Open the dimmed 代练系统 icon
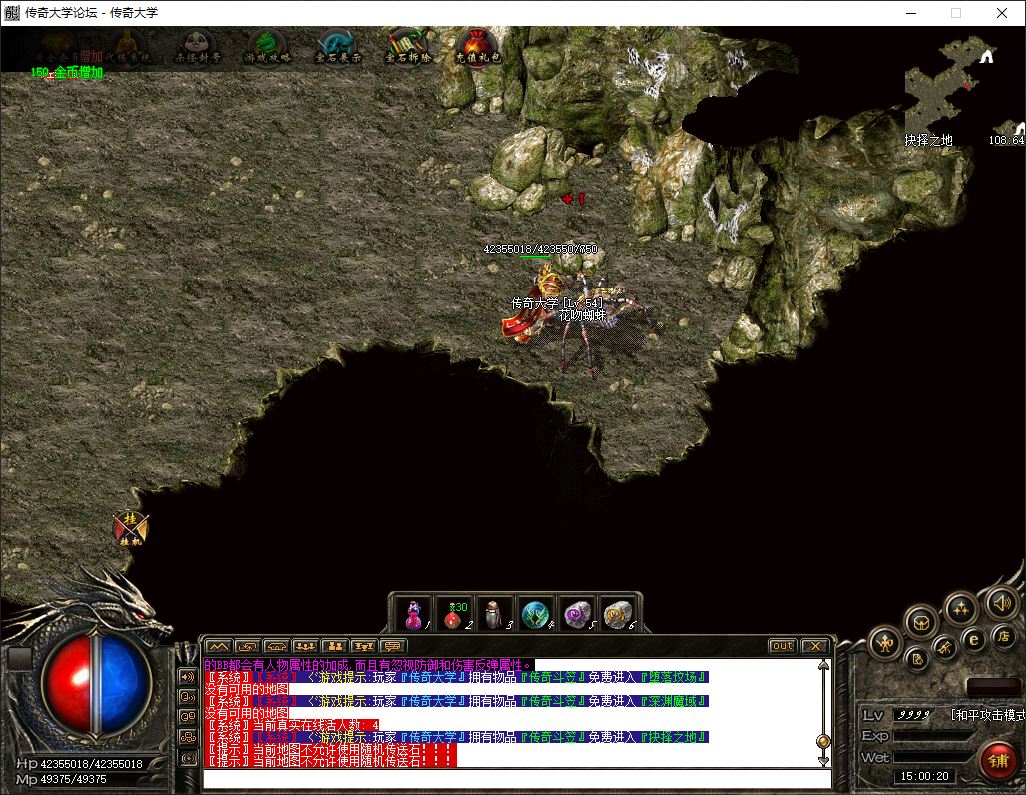 click(128, 48)
